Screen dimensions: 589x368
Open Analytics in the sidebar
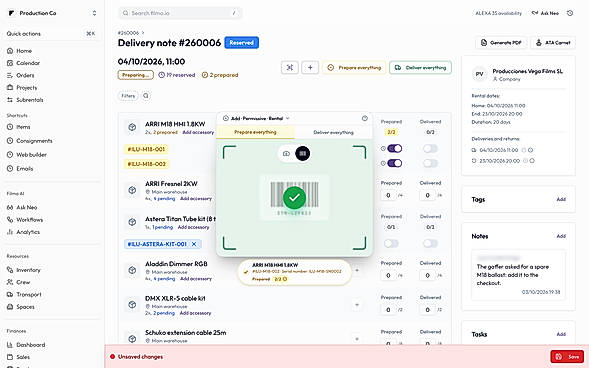(x=23, y=232)
